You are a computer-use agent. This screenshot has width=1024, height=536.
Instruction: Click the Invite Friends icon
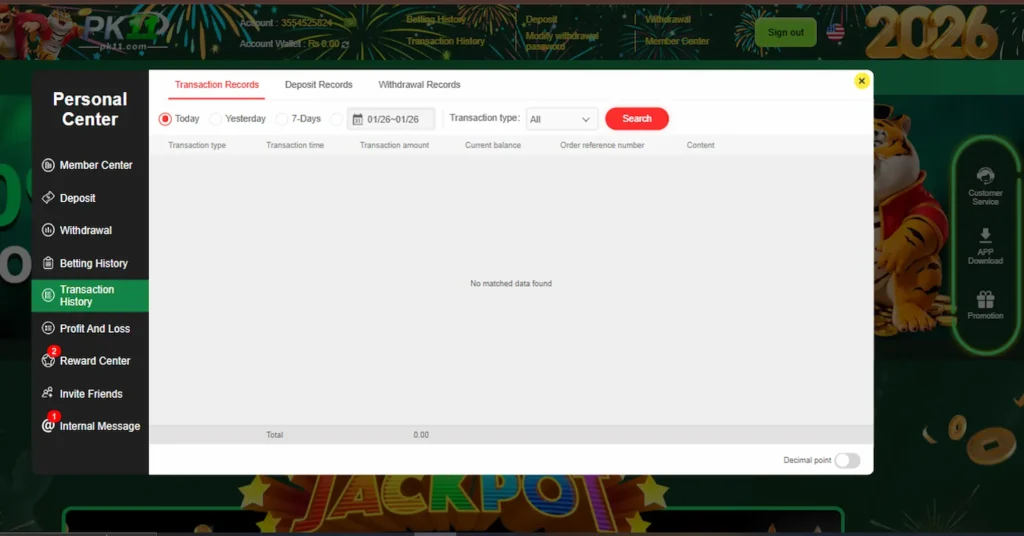coord(48,393)
